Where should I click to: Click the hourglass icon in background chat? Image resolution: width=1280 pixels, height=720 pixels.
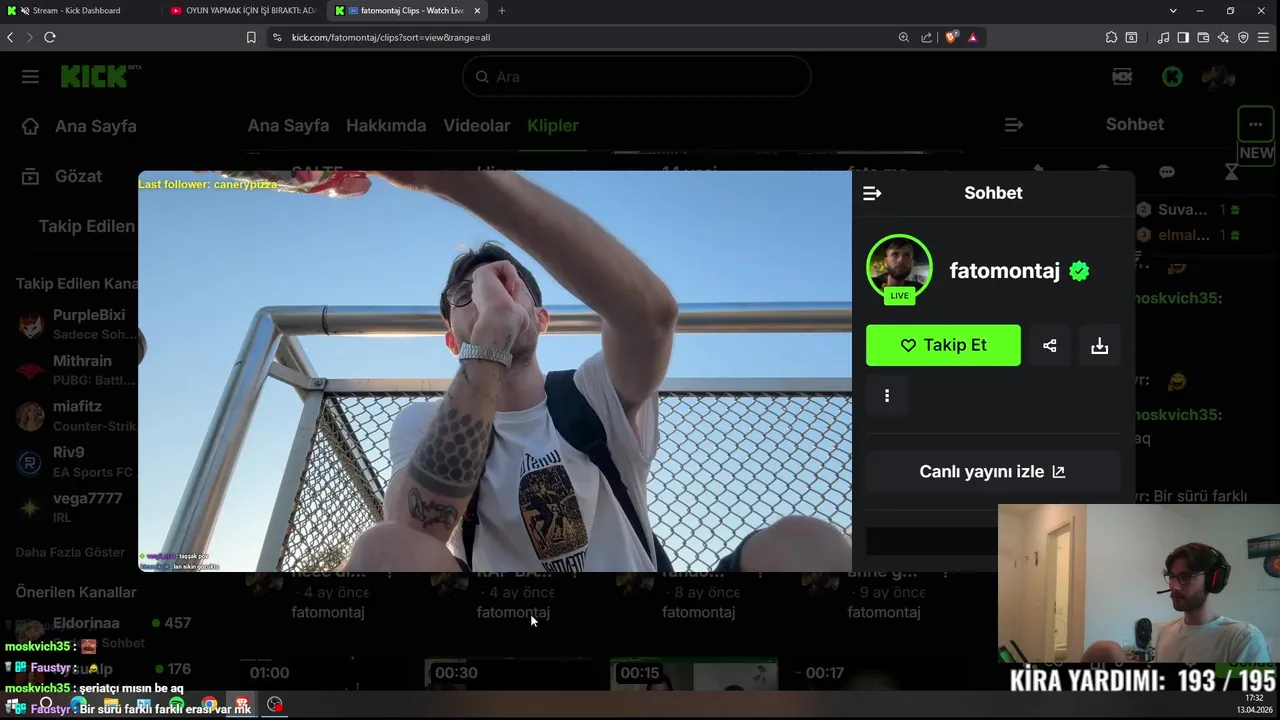pos(1231,172)
